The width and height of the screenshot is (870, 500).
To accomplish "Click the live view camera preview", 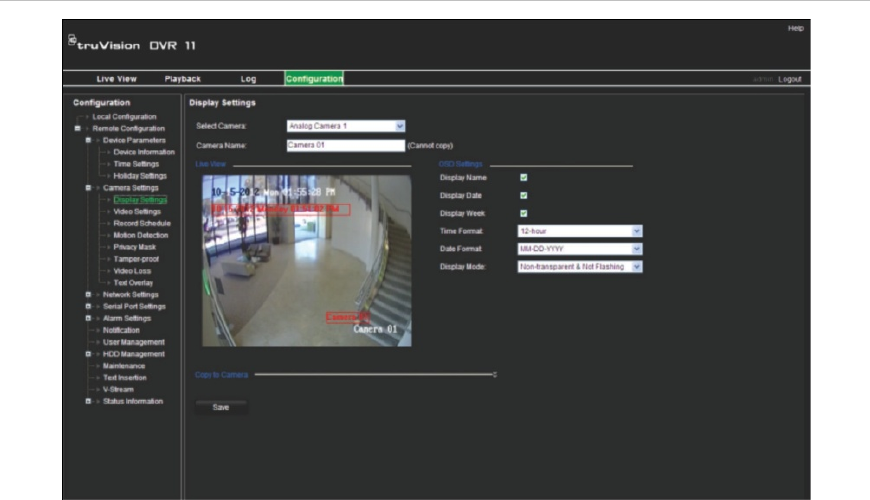I will tap(307, 261).
